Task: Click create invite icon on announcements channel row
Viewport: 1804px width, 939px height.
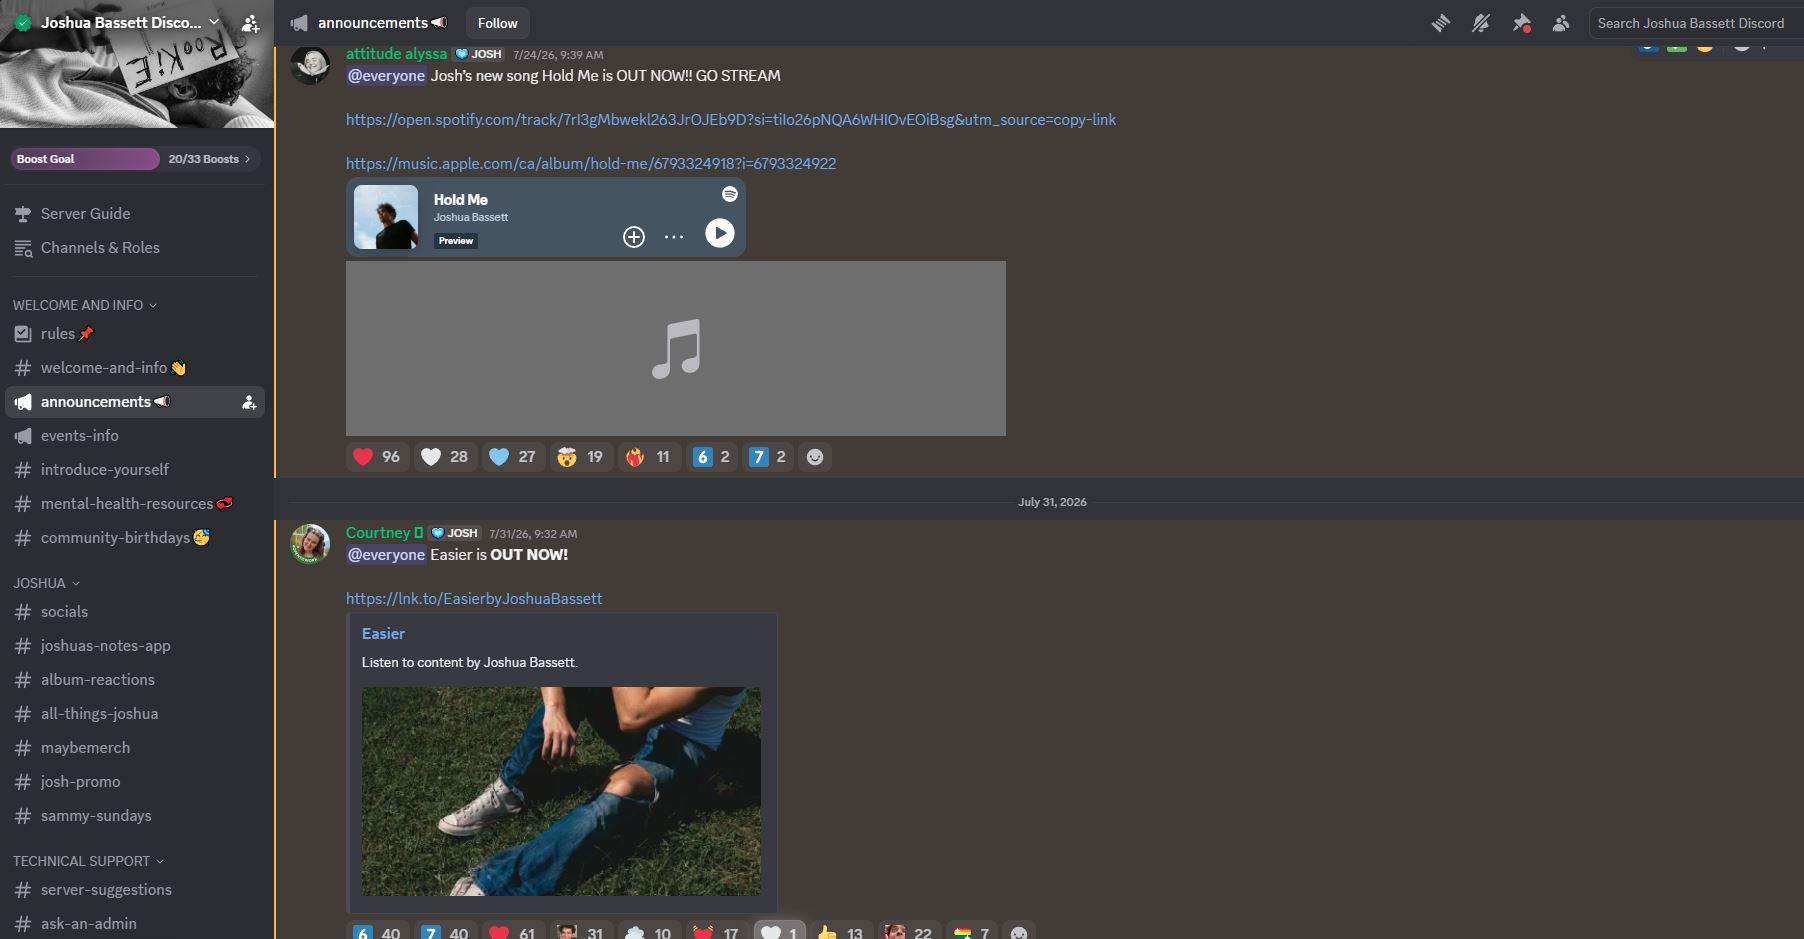Action: (249, 402)
